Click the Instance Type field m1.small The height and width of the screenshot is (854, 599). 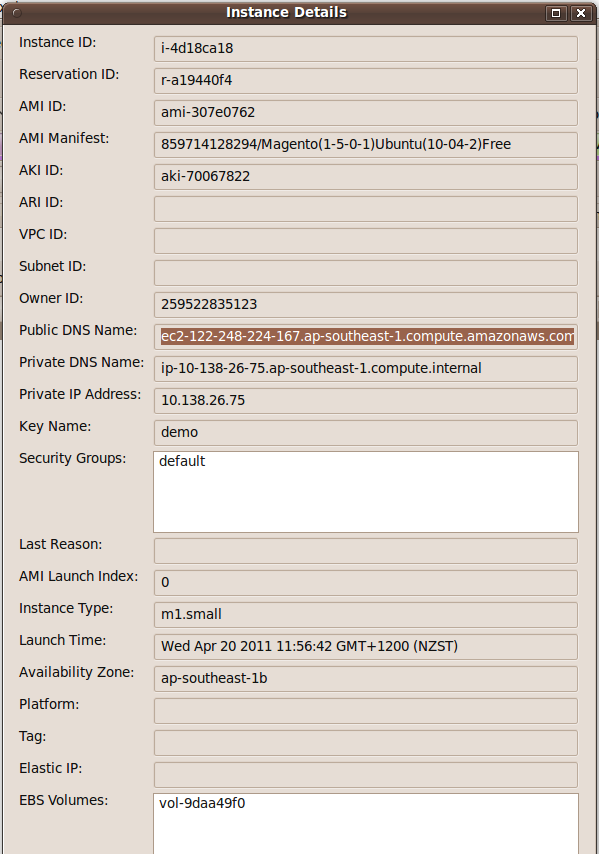[x=365, y=615]
